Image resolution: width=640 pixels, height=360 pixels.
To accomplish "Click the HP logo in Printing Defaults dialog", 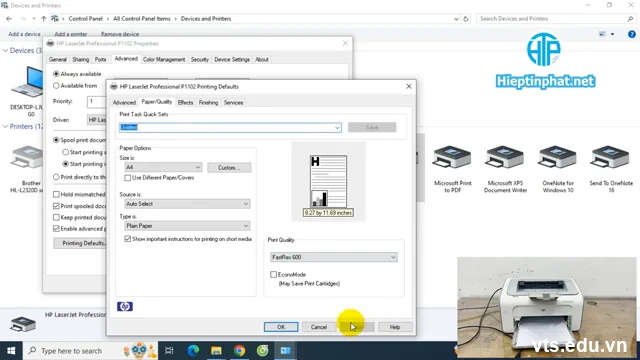I will (x=125, y=307).
